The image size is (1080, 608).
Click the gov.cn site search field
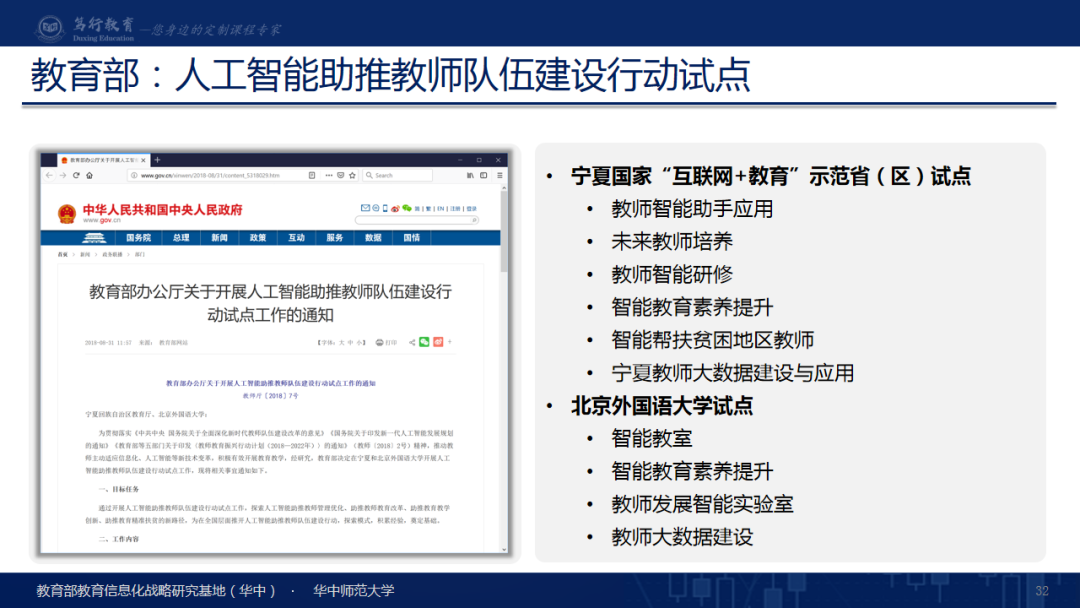coord(417,220)
